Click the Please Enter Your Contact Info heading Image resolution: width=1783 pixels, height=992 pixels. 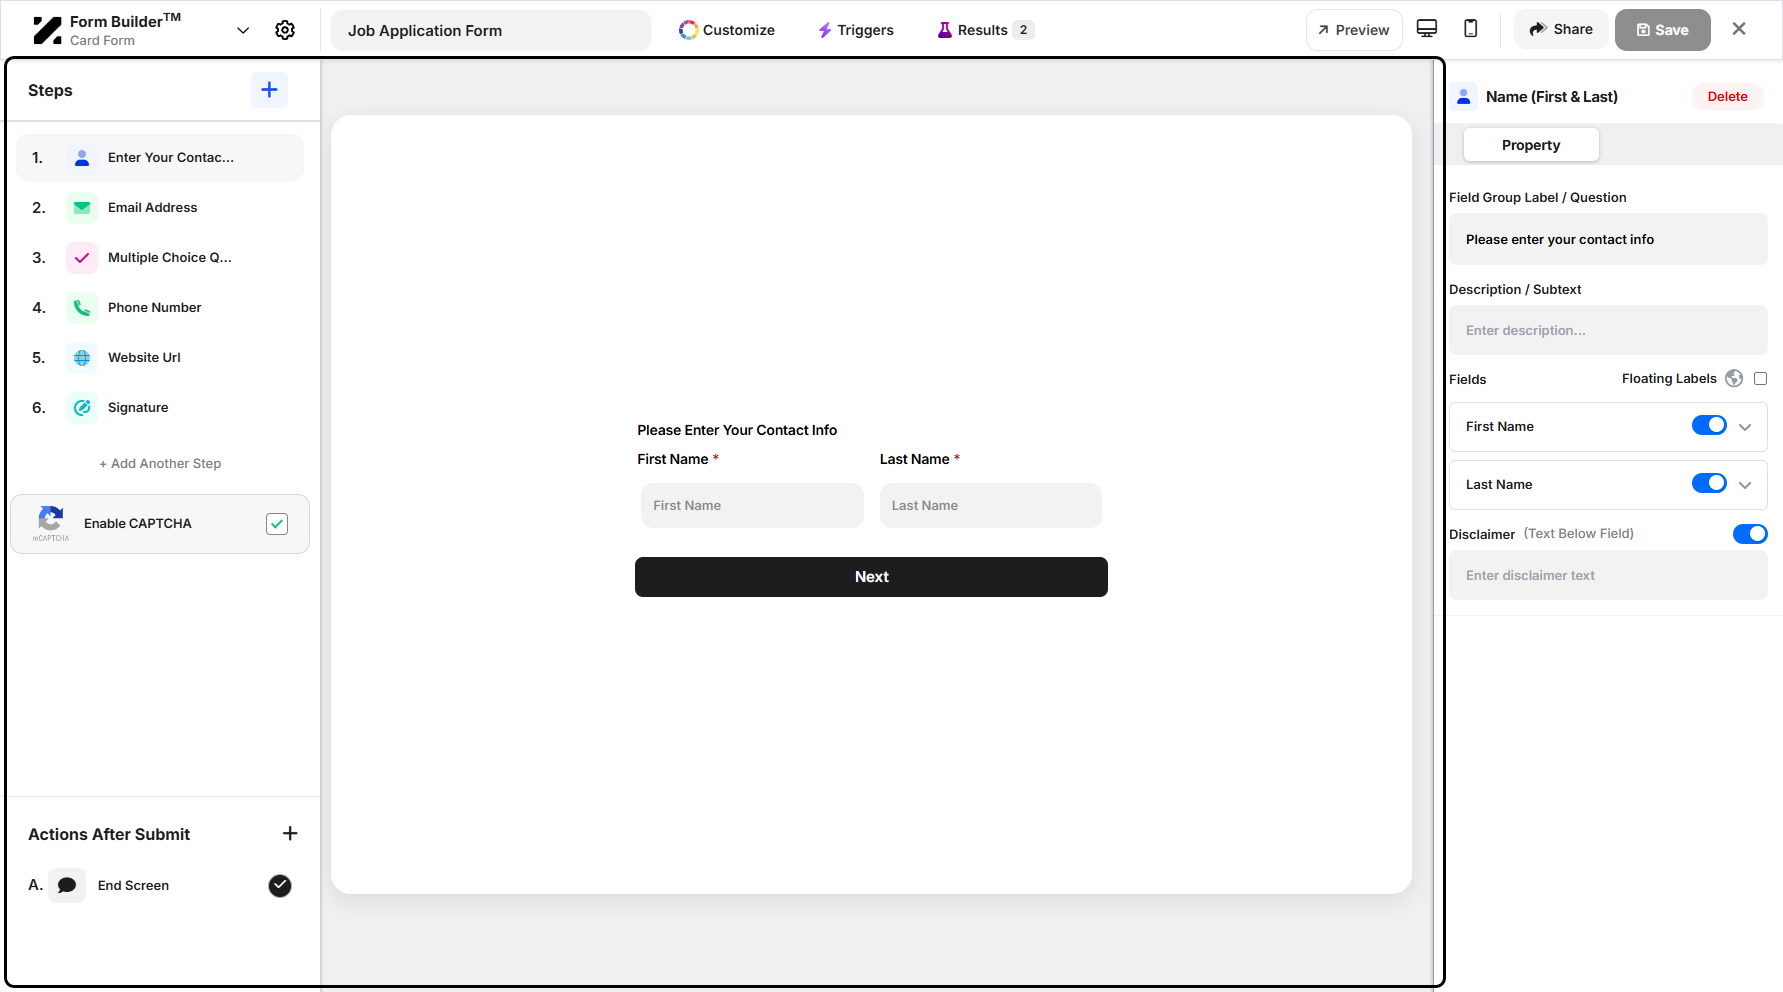click(737, 431)
